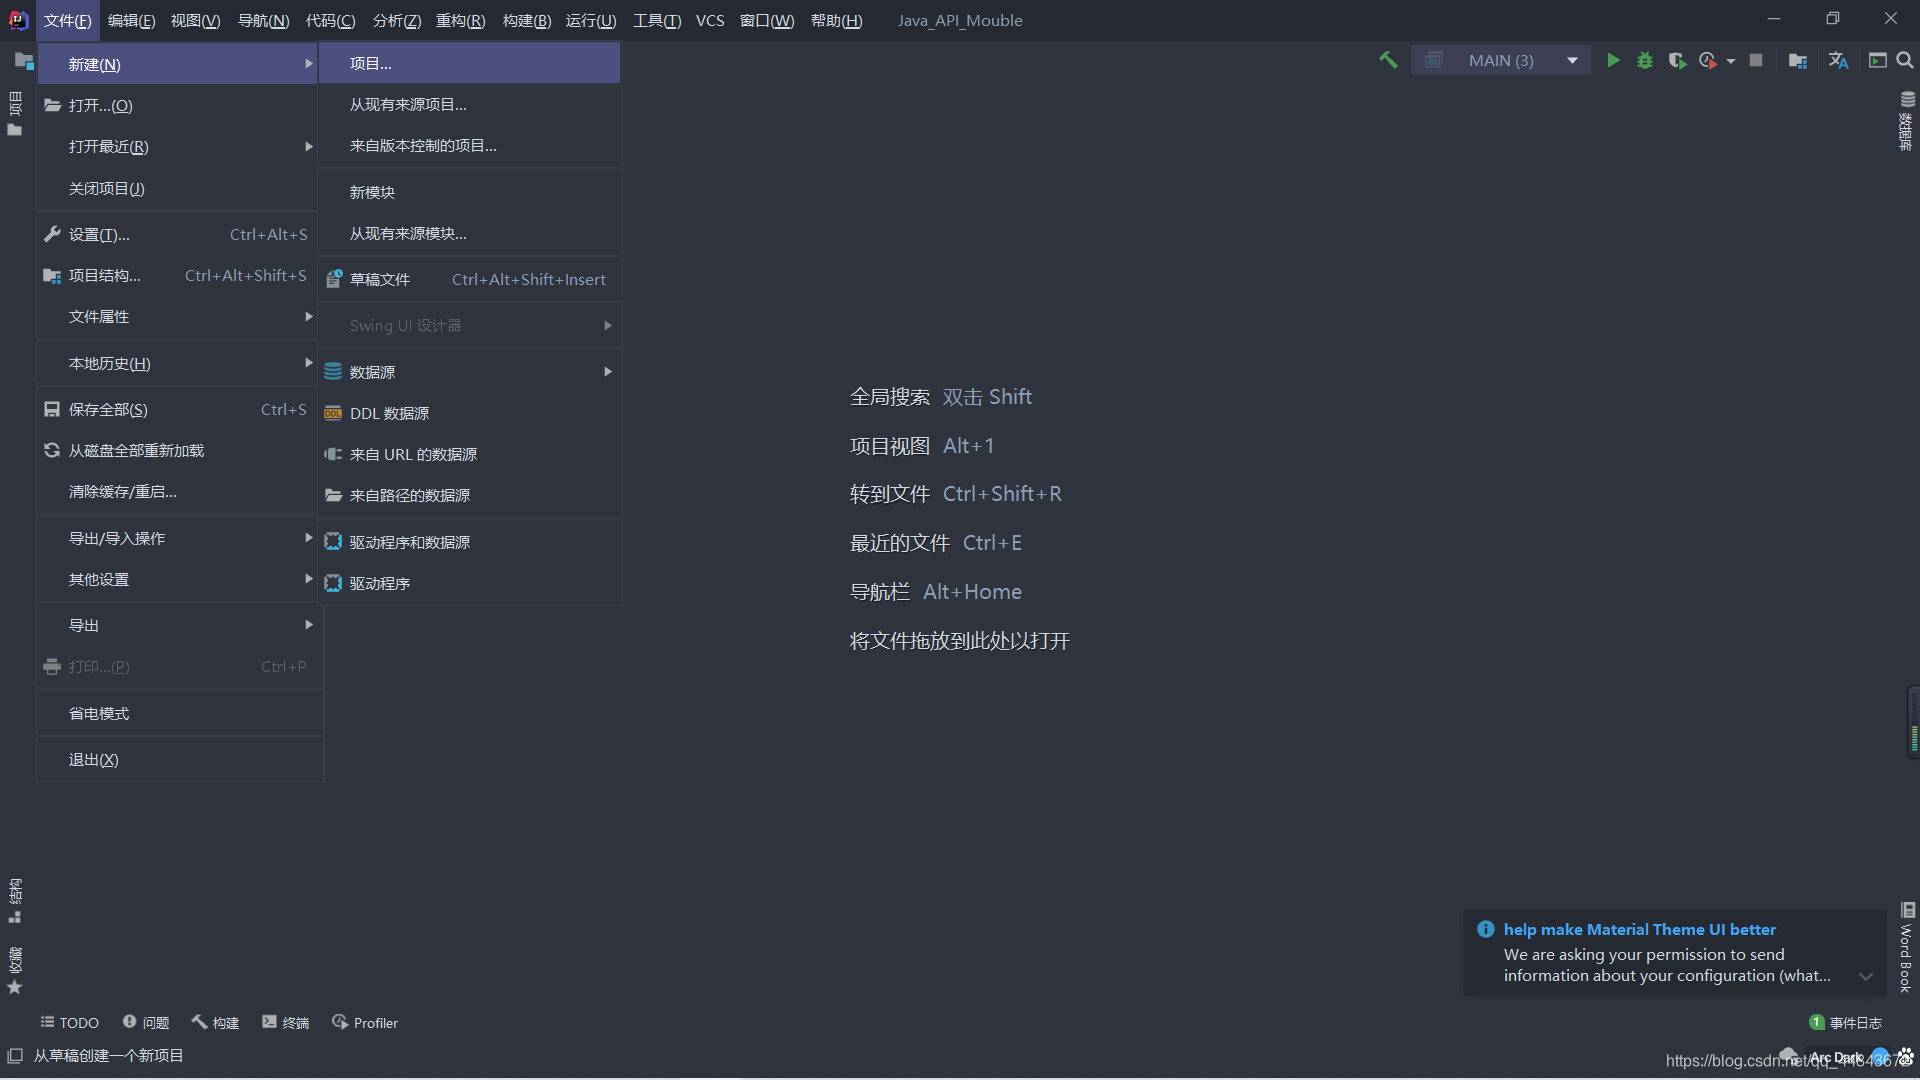
Task: Open the Build (构建) tool window
Action: coord(215,1023)
